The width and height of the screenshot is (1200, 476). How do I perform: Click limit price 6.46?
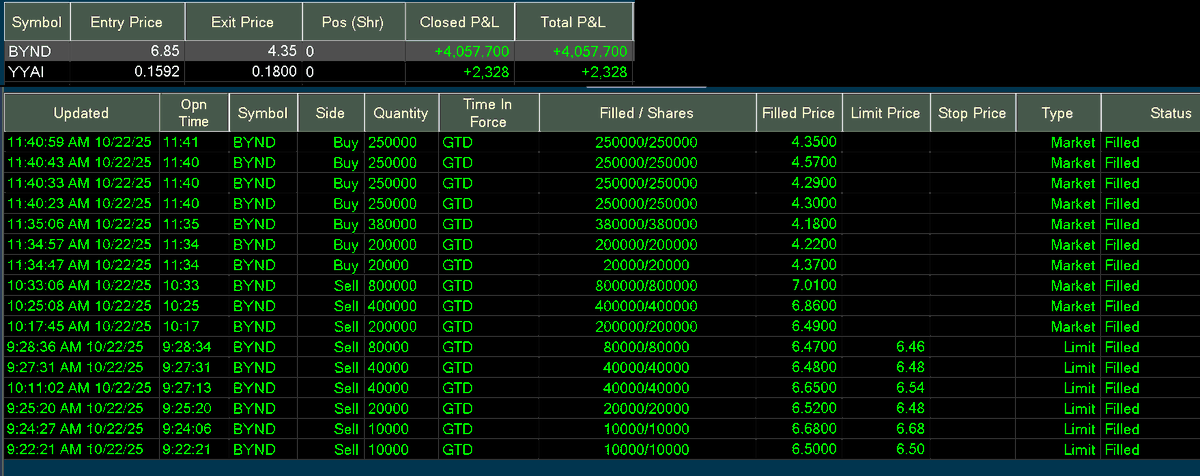909,347
